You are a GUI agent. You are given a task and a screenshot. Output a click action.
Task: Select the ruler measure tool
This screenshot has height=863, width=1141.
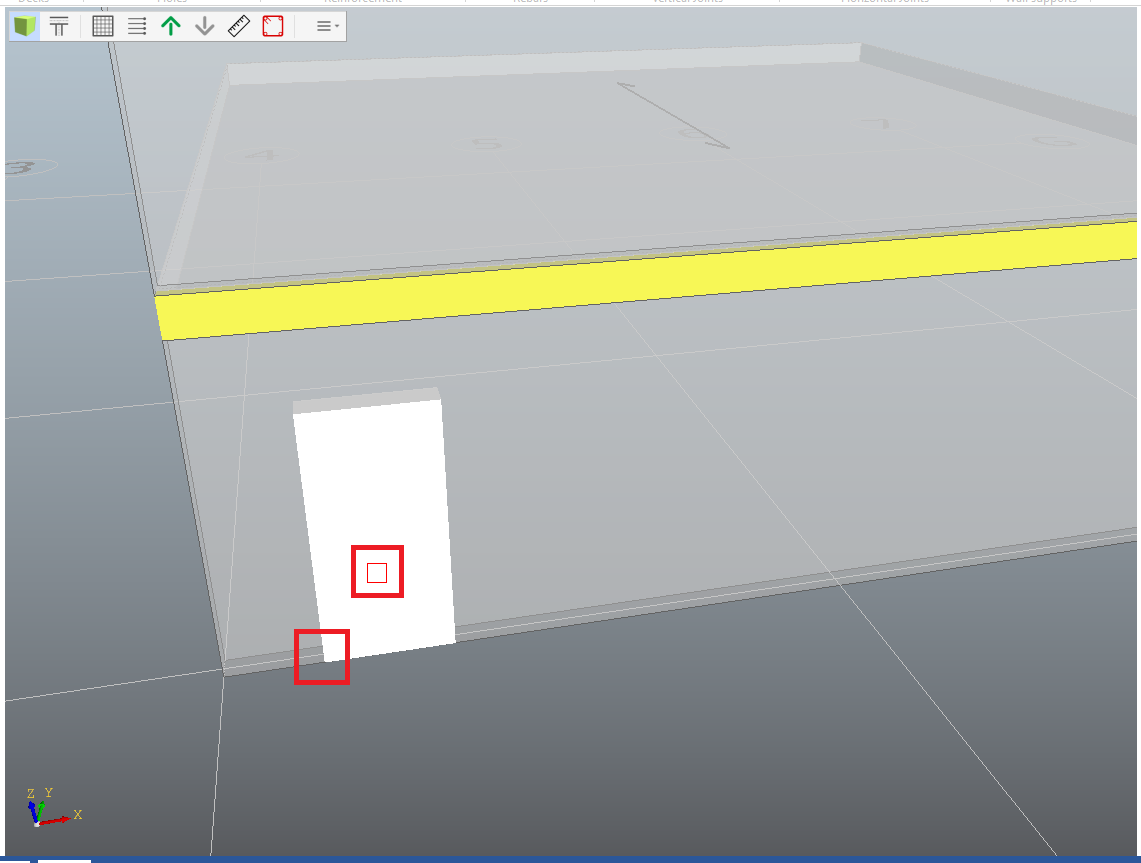[239, 27]
